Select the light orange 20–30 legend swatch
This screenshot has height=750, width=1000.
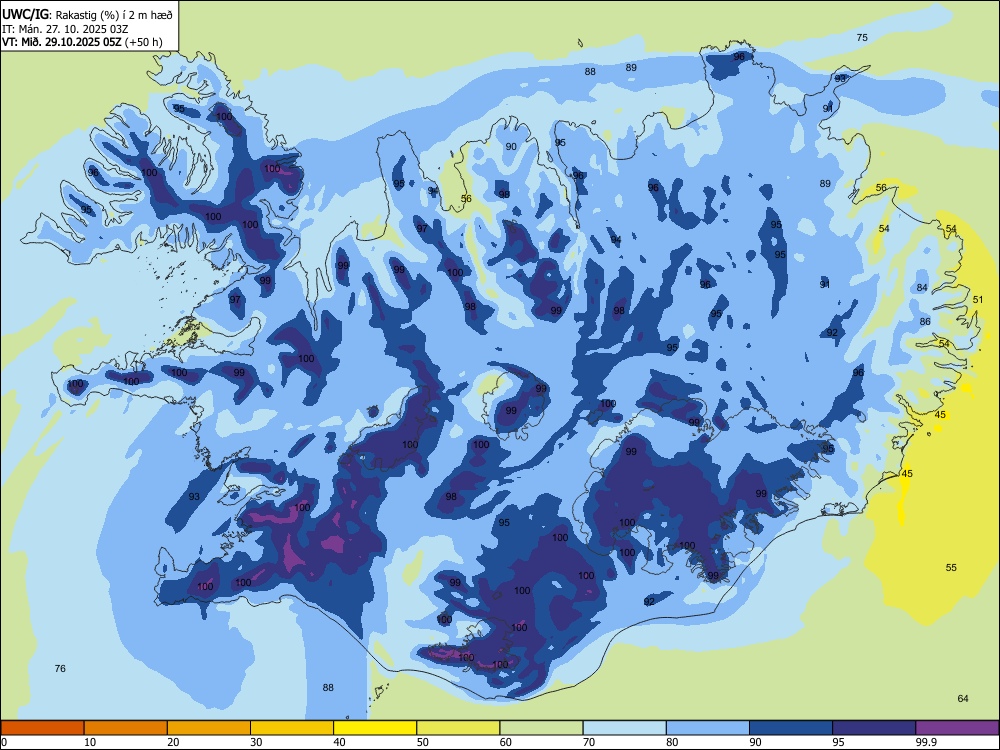(209, 728)
